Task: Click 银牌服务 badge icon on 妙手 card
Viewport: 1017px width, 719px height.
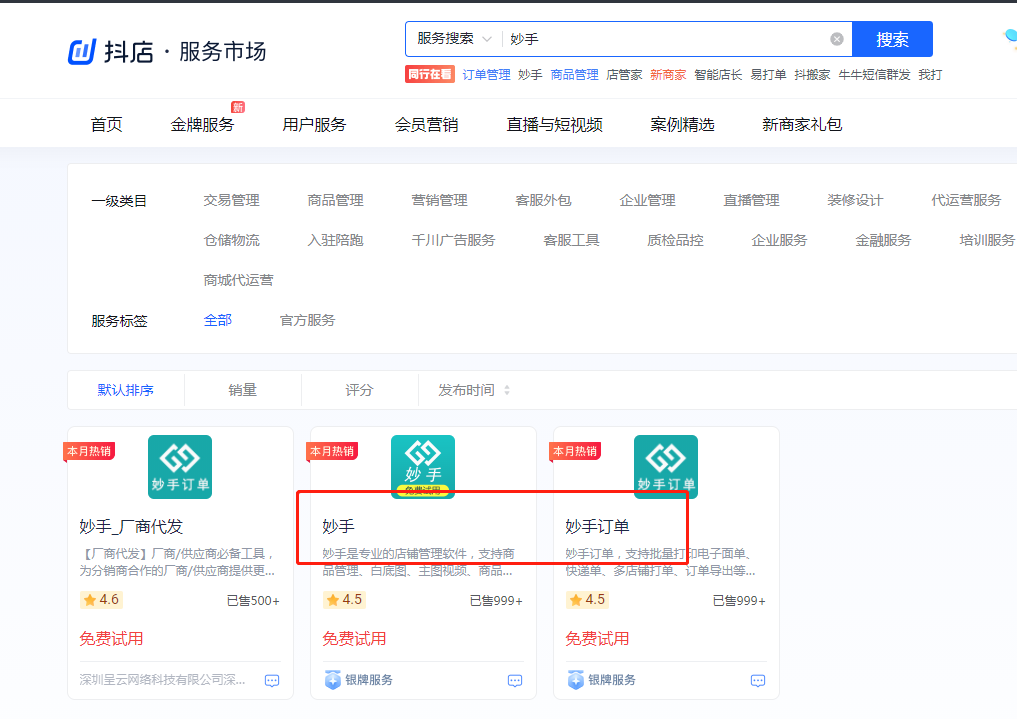Action: tap(333, 679)
